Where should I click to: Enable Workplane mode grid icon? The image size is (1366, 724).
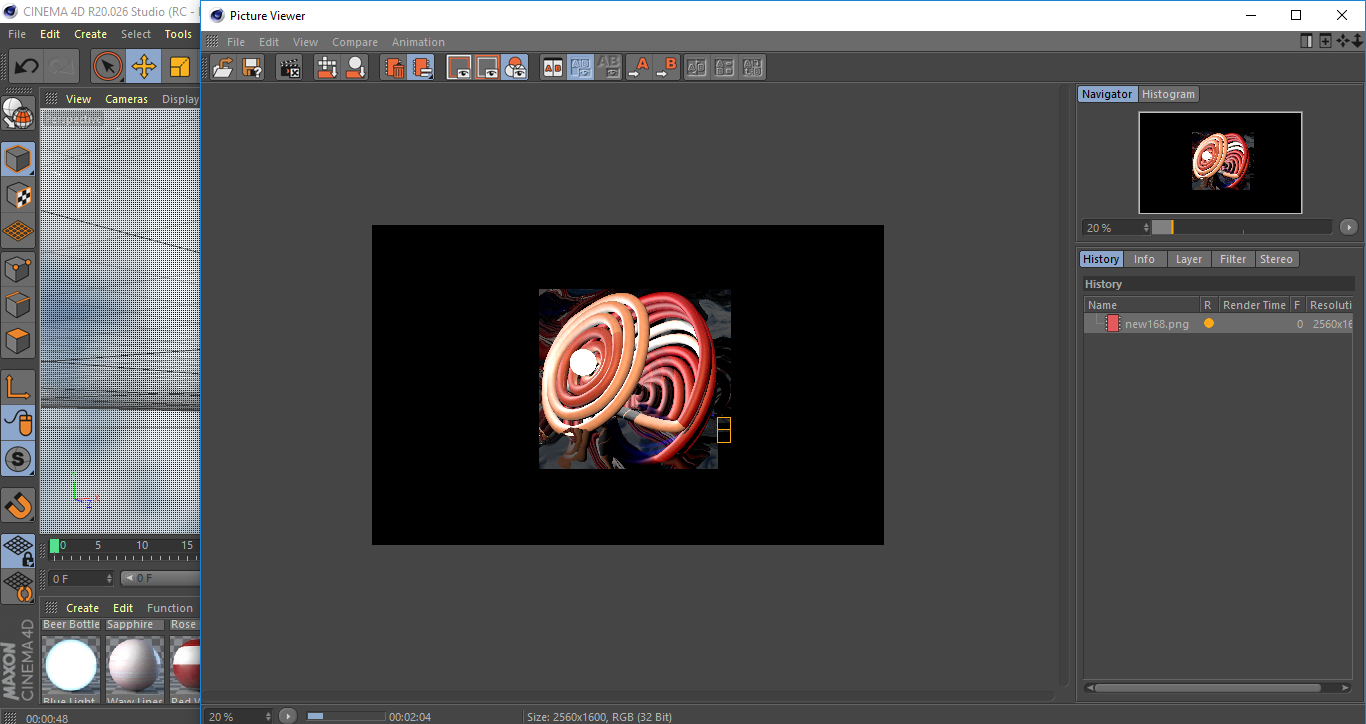tap(18, 231)
